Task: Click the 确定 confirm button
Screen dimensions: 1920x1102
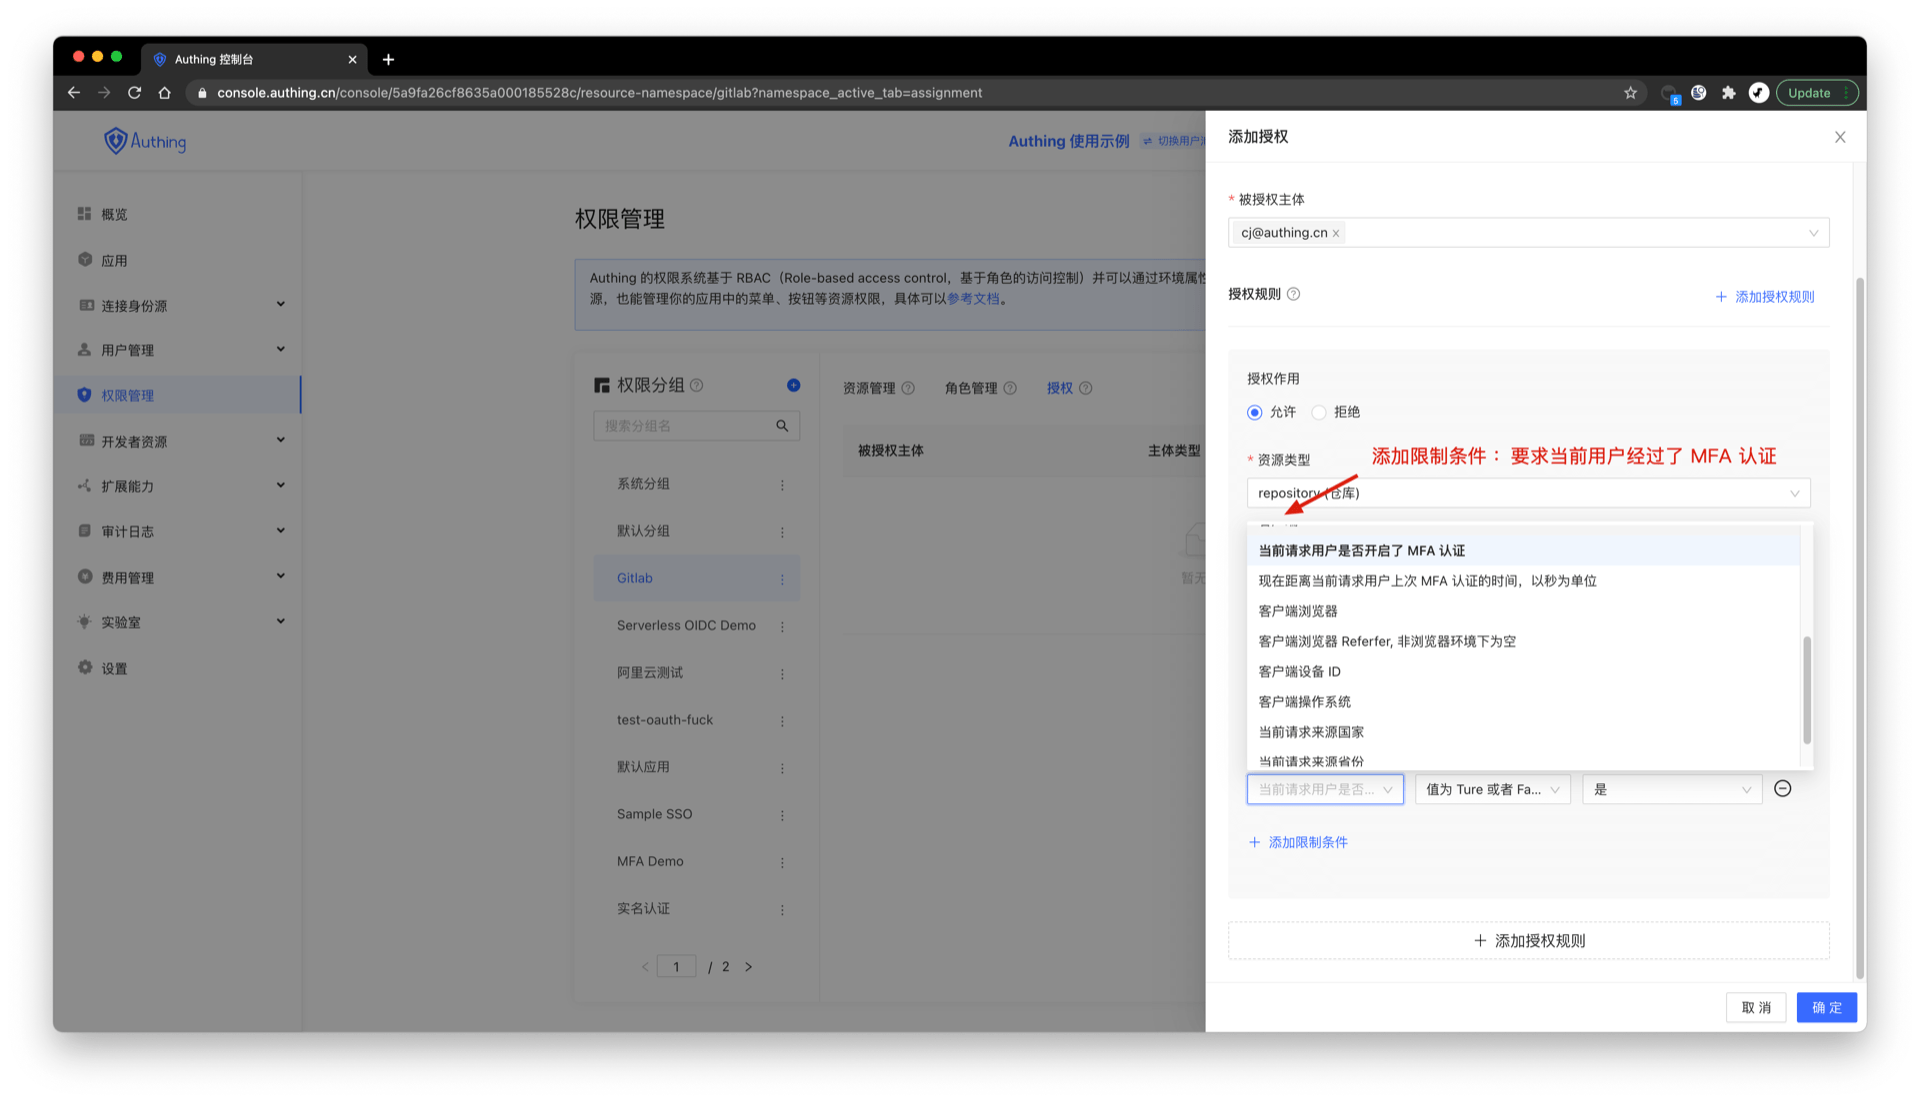Action: [1825, 1007]
